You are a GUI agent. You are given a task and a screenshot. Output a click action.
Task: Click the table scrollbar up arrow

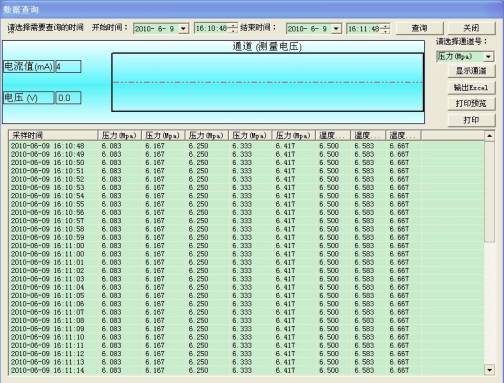(489, 136)
